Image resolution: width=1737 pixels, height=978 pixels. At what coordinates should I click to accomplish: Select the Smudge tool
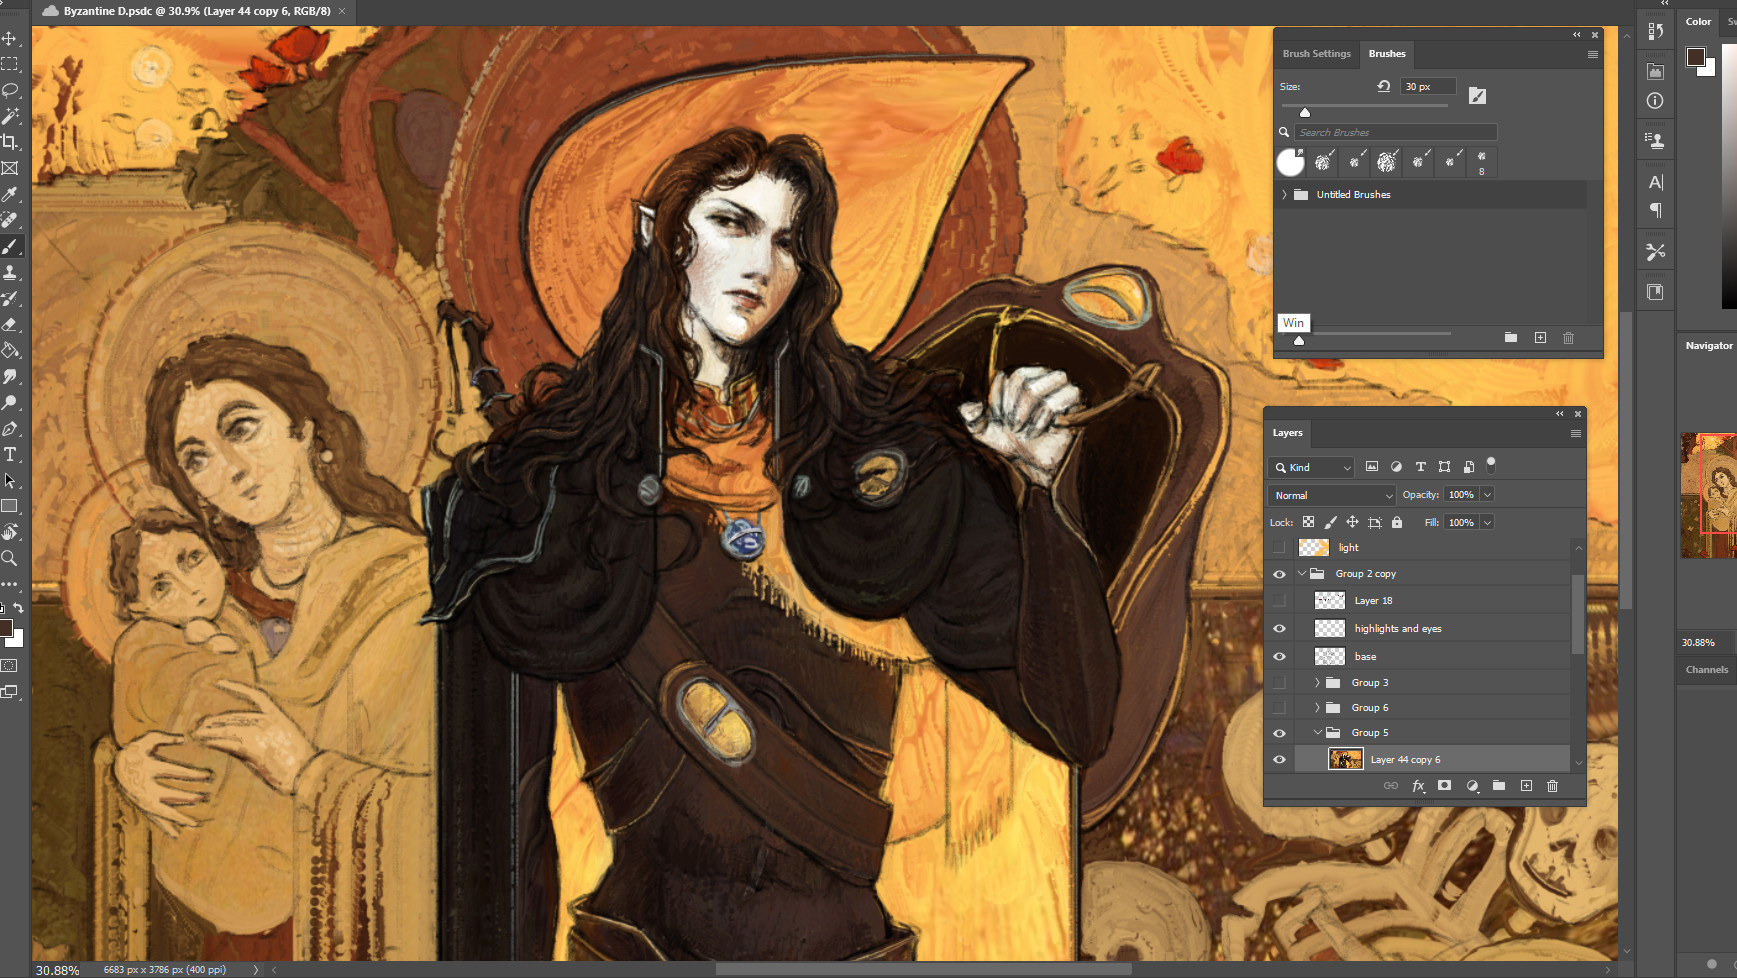pos(10,376)
